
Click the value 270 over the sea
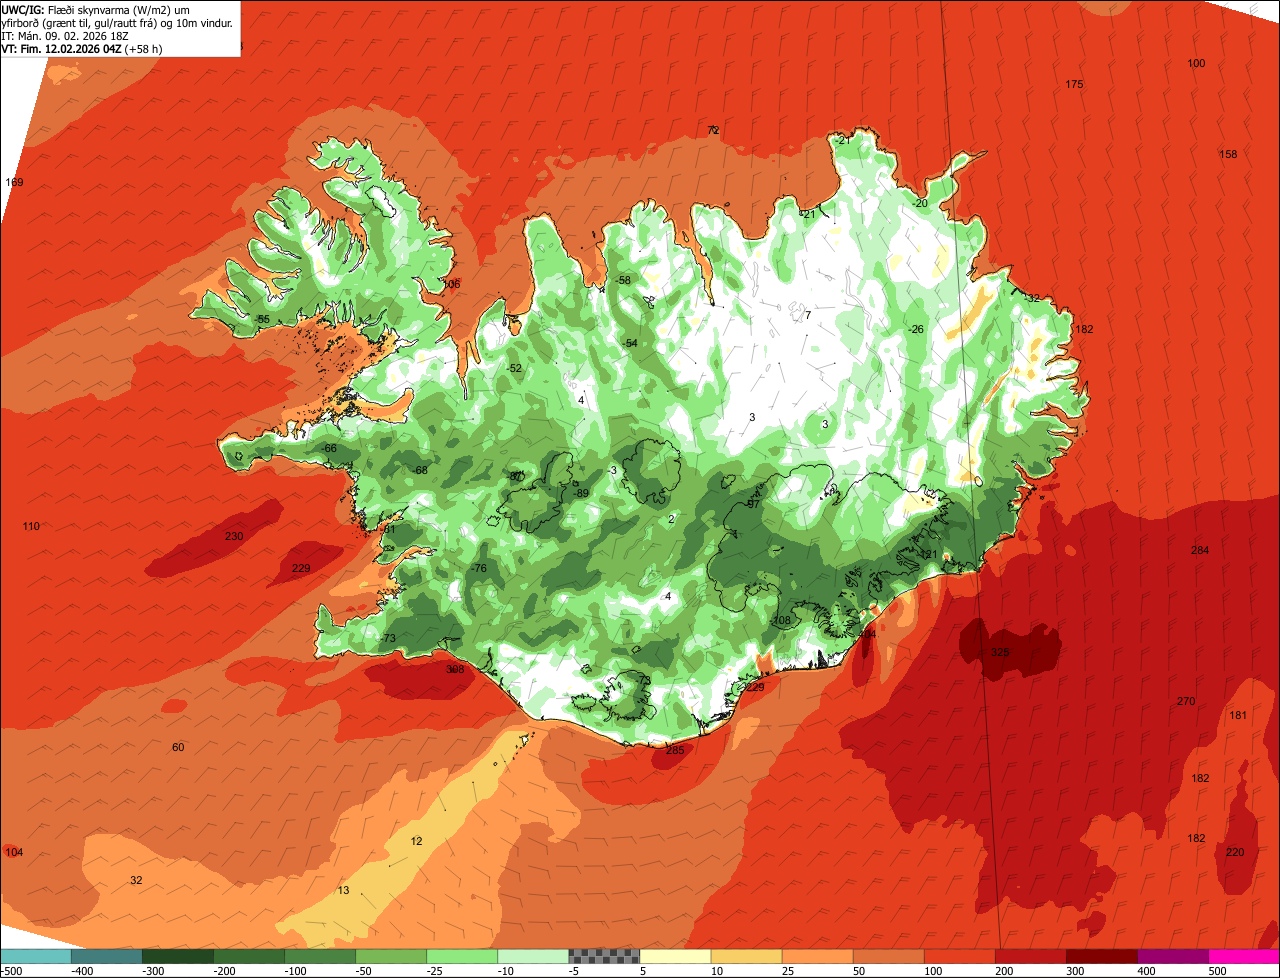pyautogui.click(x=1186, y=701)
